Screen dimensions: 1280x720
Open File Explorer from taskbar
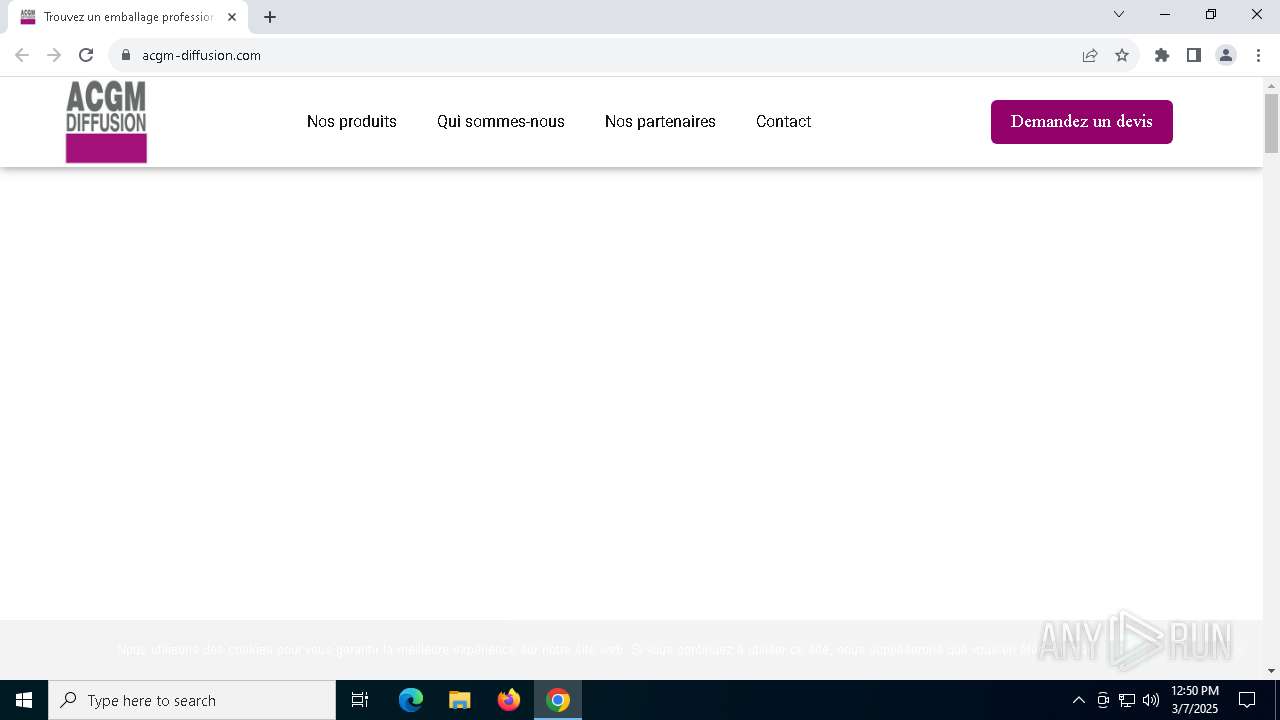(460, 700)
